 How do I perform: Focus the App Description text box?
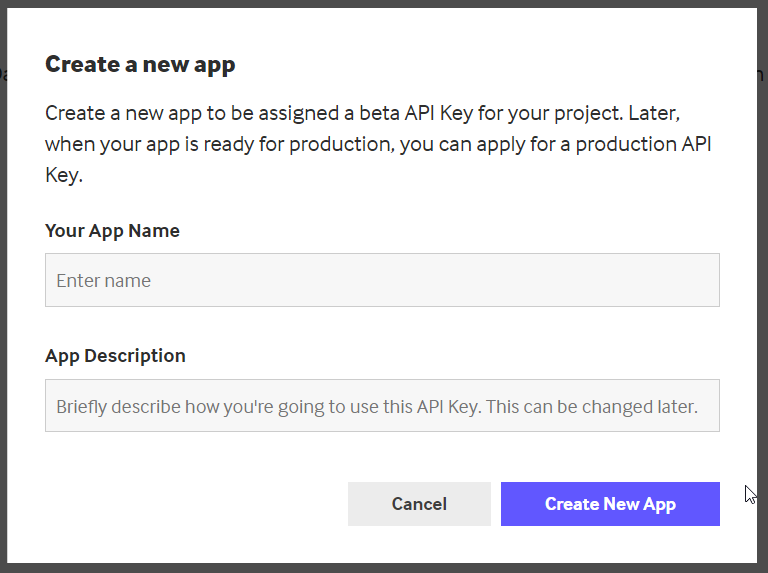(x=382, y=406)
